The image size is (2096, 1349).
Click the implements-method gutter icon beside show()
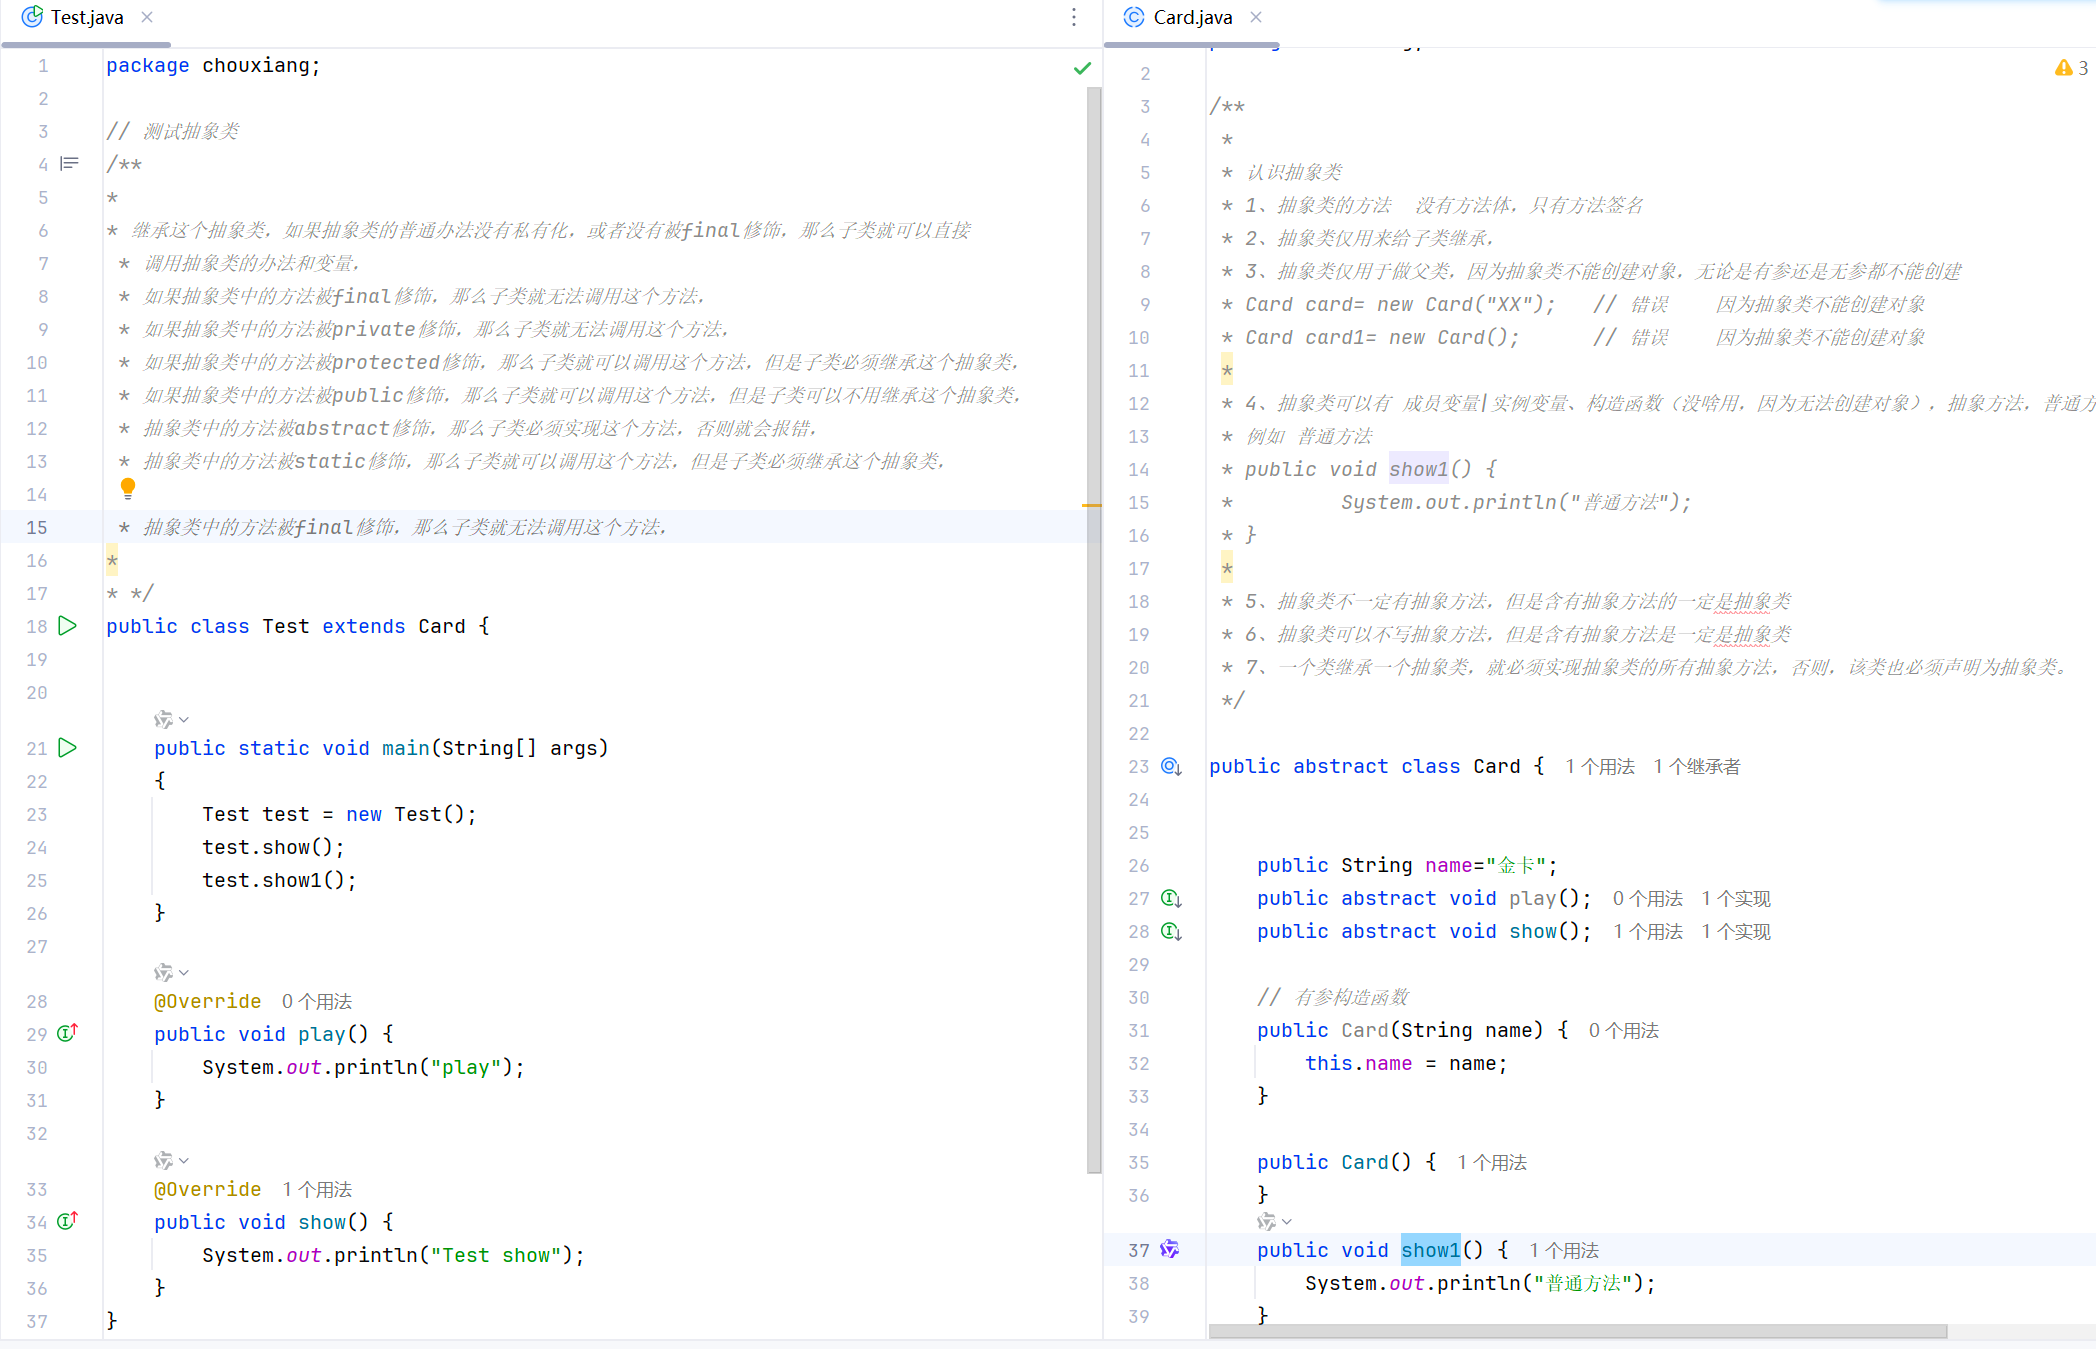[67, 1221]
